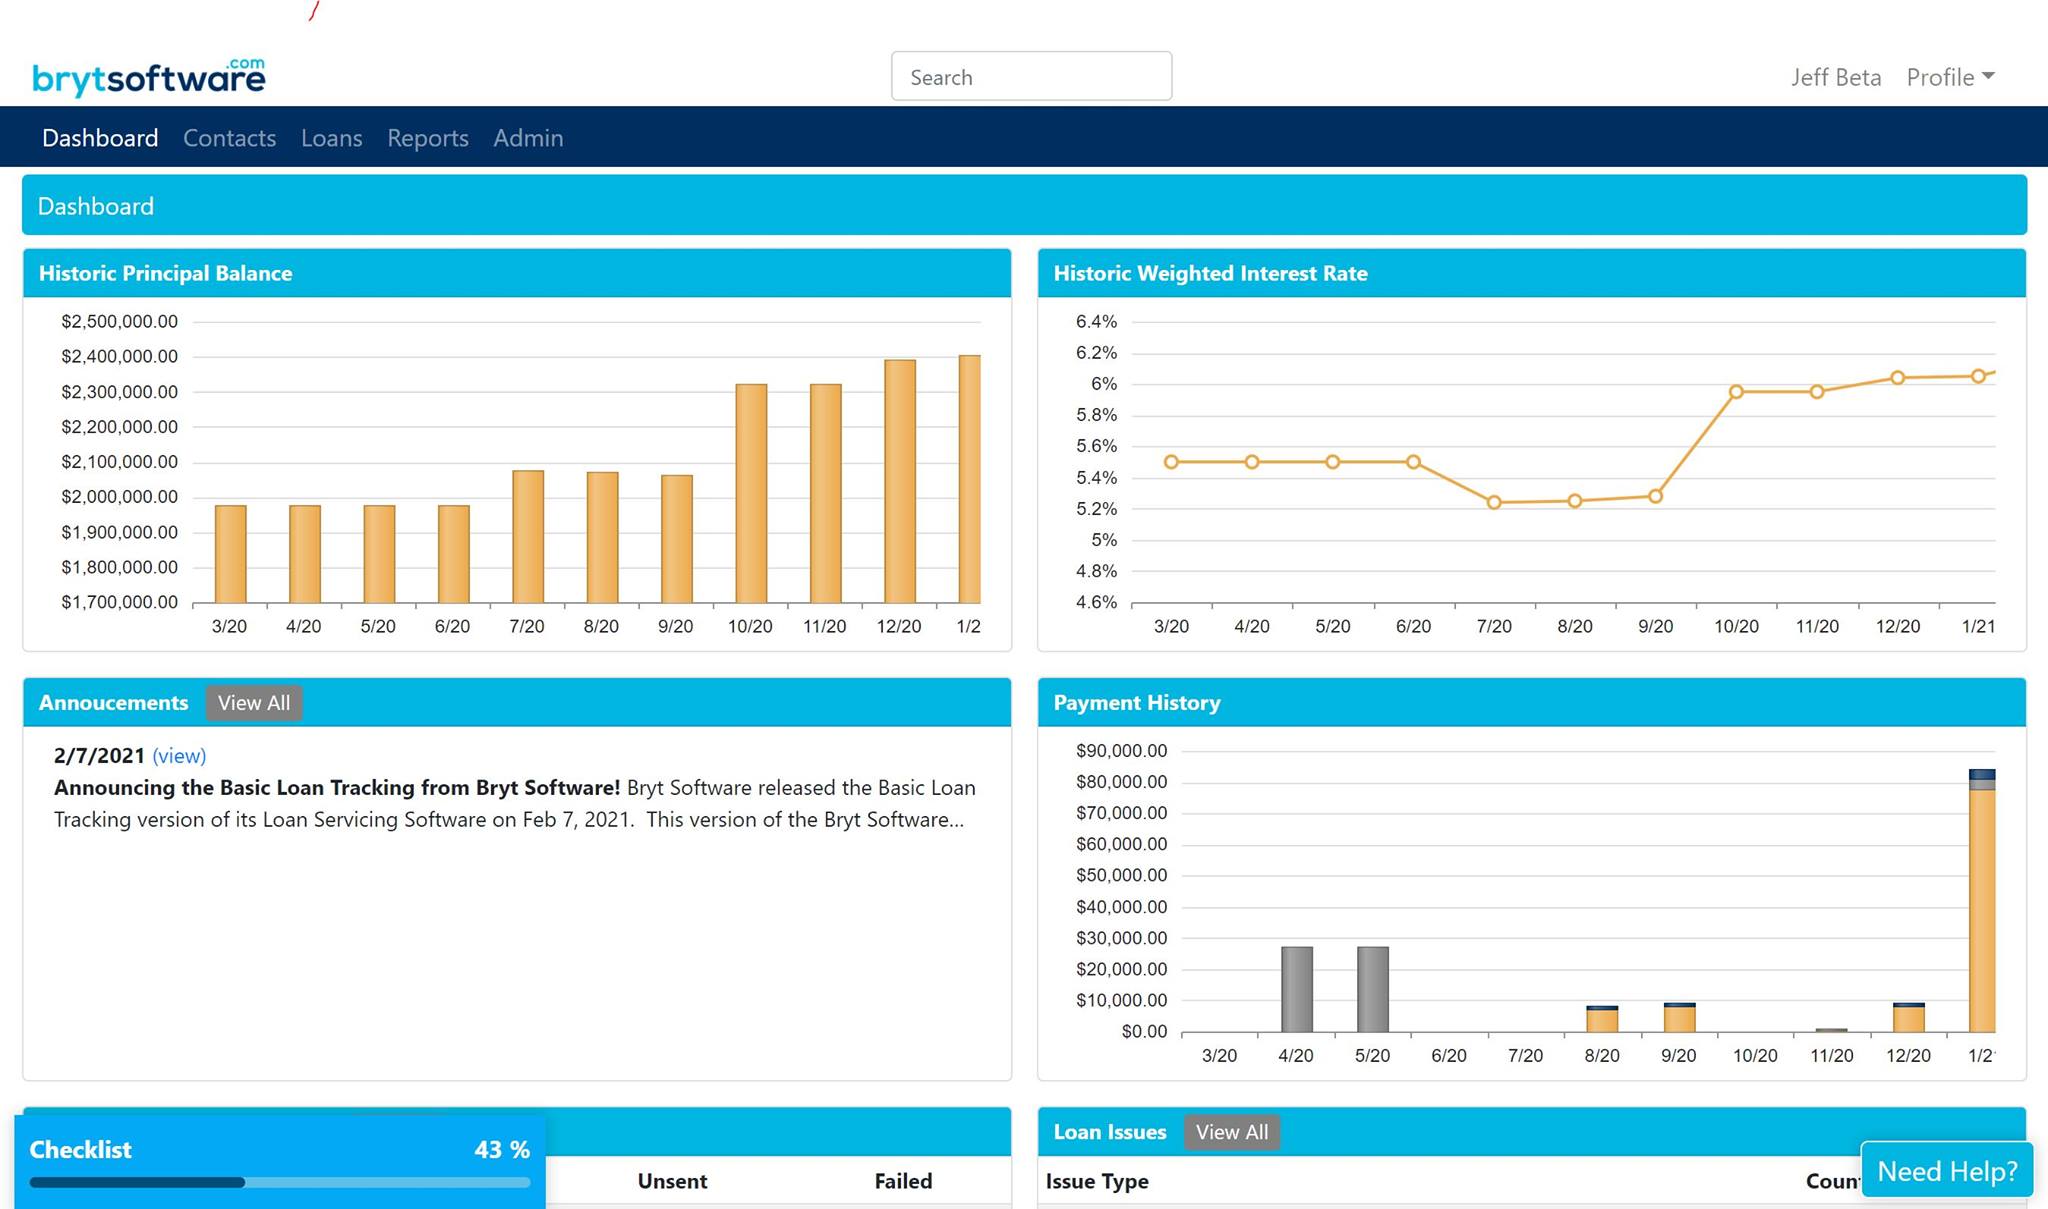2048x1209 pixels.
Task: Click the Dashboard navigation item
Action: 100,138
